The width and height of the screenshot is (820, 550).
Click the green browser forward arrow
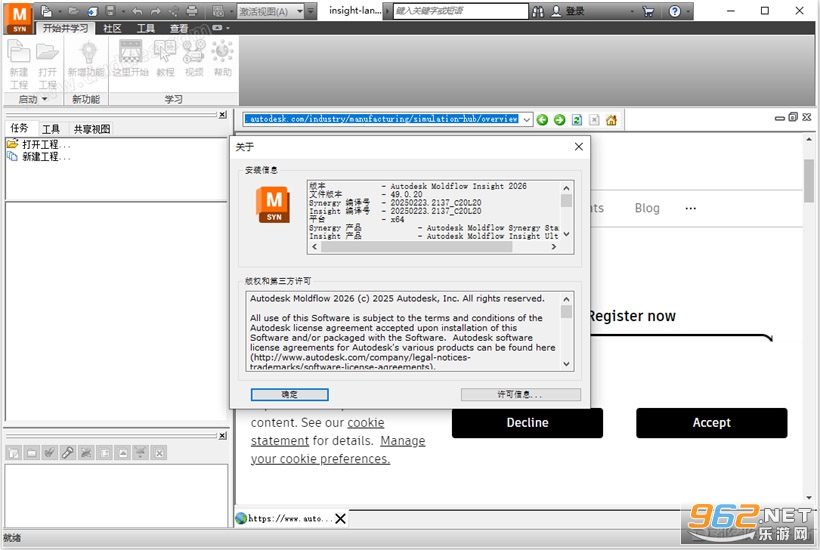pyautogui.click(x=560, y=120)
